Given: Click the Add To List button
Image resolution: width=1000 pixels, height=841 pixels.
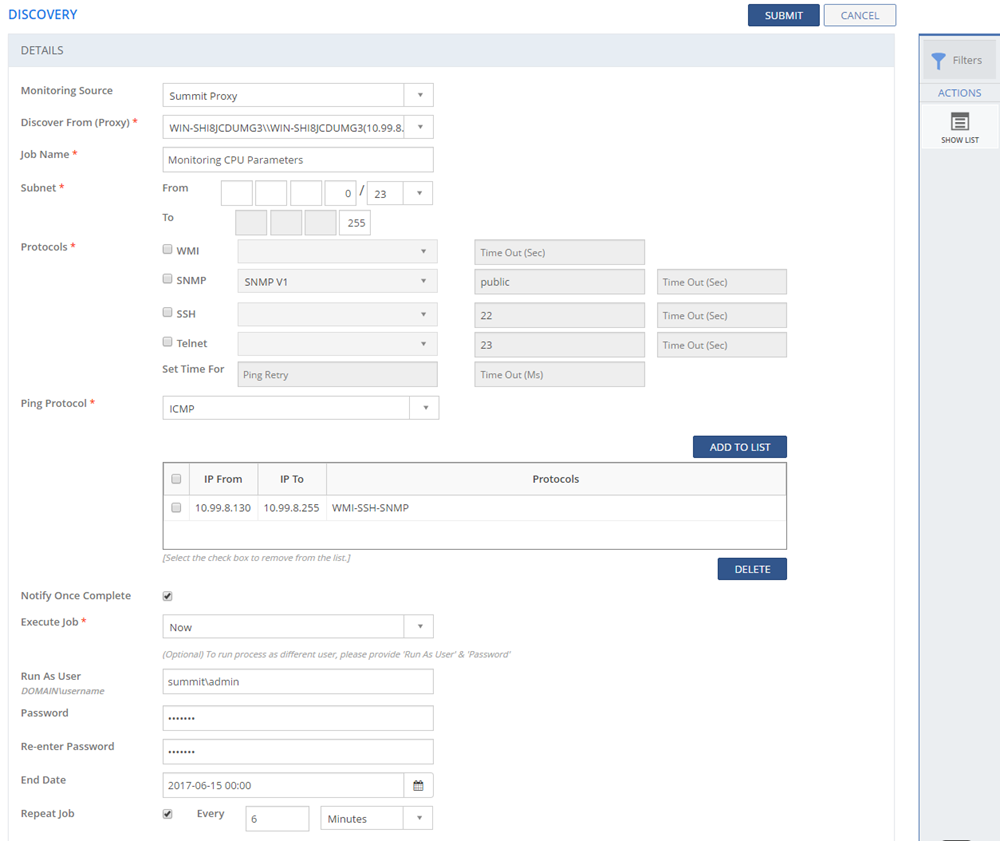Looking at the screenshot, I should click(x=740, y=447).
